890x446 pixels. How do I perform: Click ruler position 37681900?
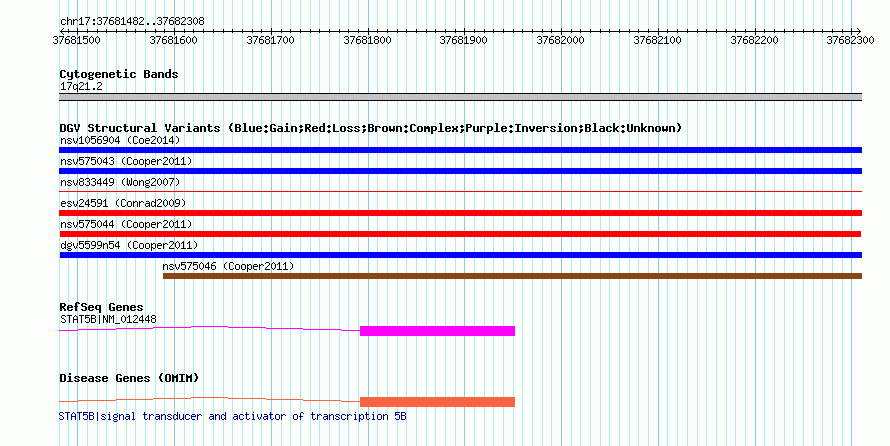click(464, 40)
